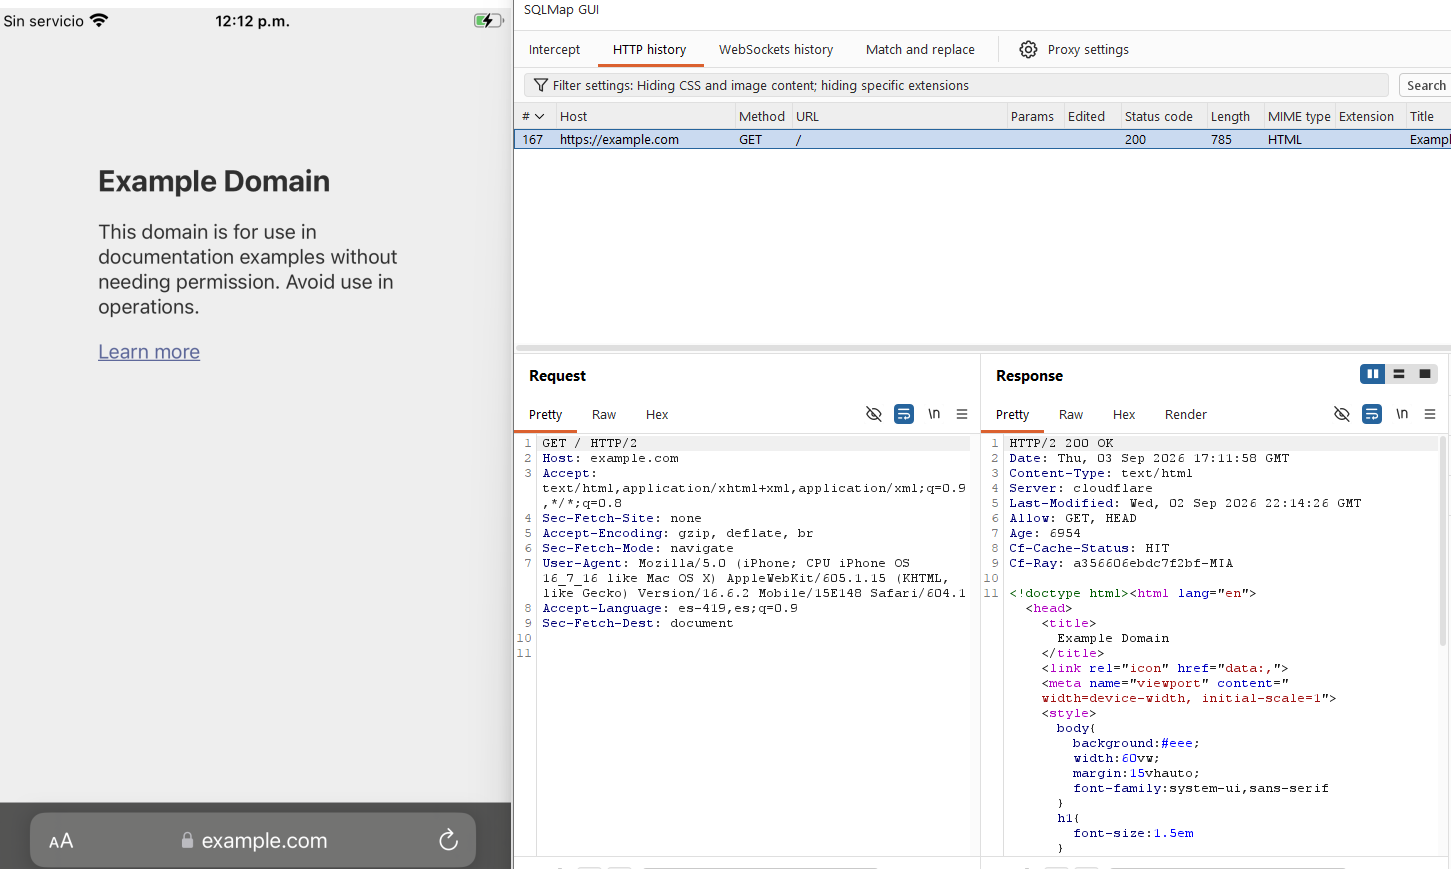Select the Hex tab in Response panel
The width and height of the screenshot is (1451, 869).
[1124, 414]
